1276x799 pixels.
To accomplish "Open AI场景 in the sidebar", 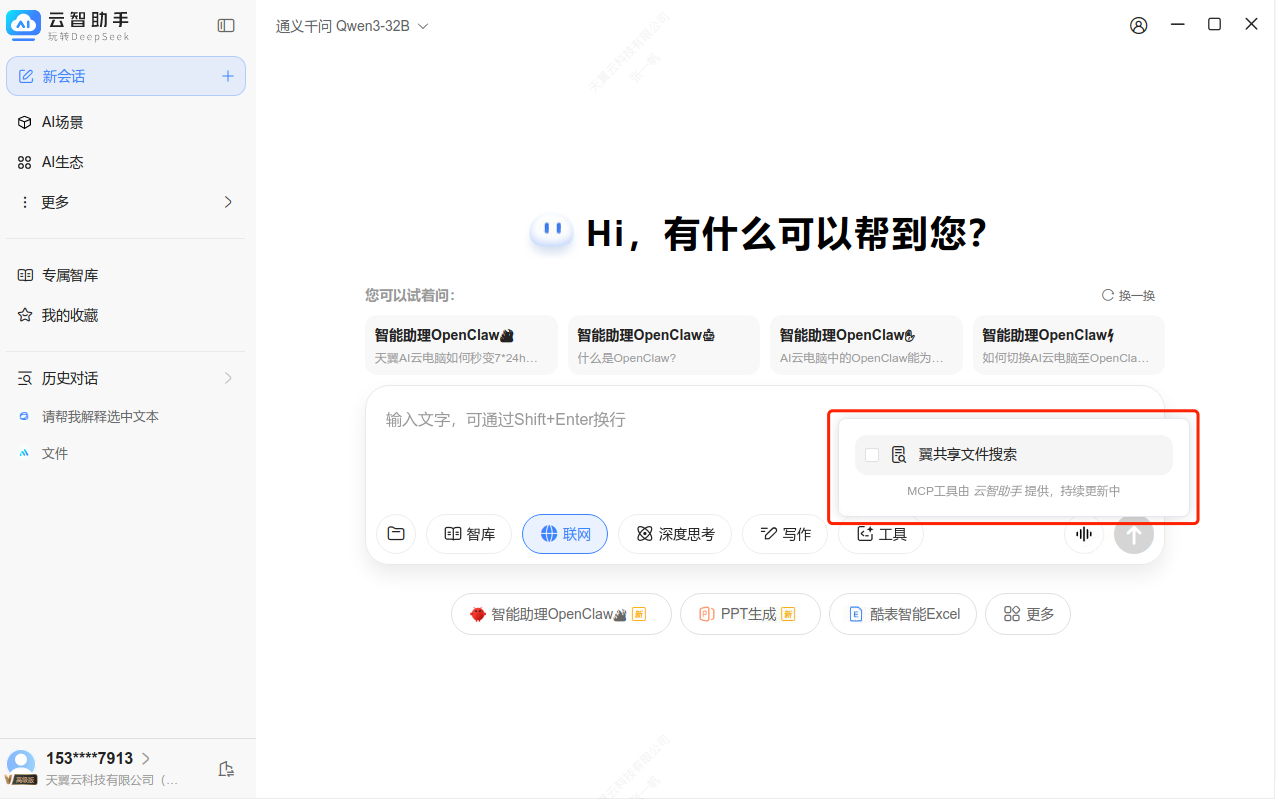I will tap(126, 122).
